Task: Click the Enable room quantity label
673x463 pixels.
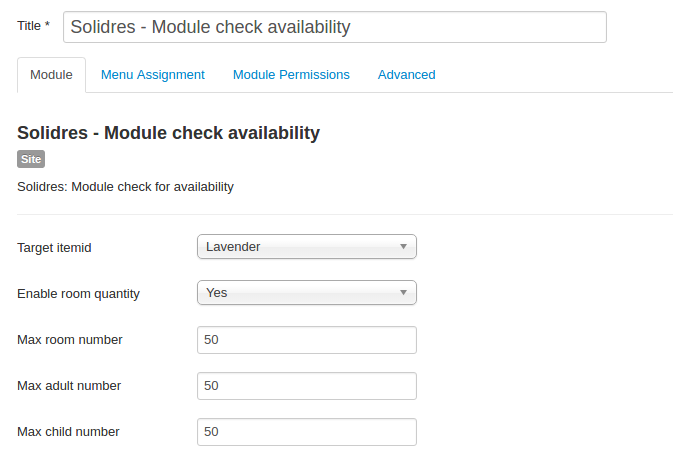Action: [x=79, y=294]
